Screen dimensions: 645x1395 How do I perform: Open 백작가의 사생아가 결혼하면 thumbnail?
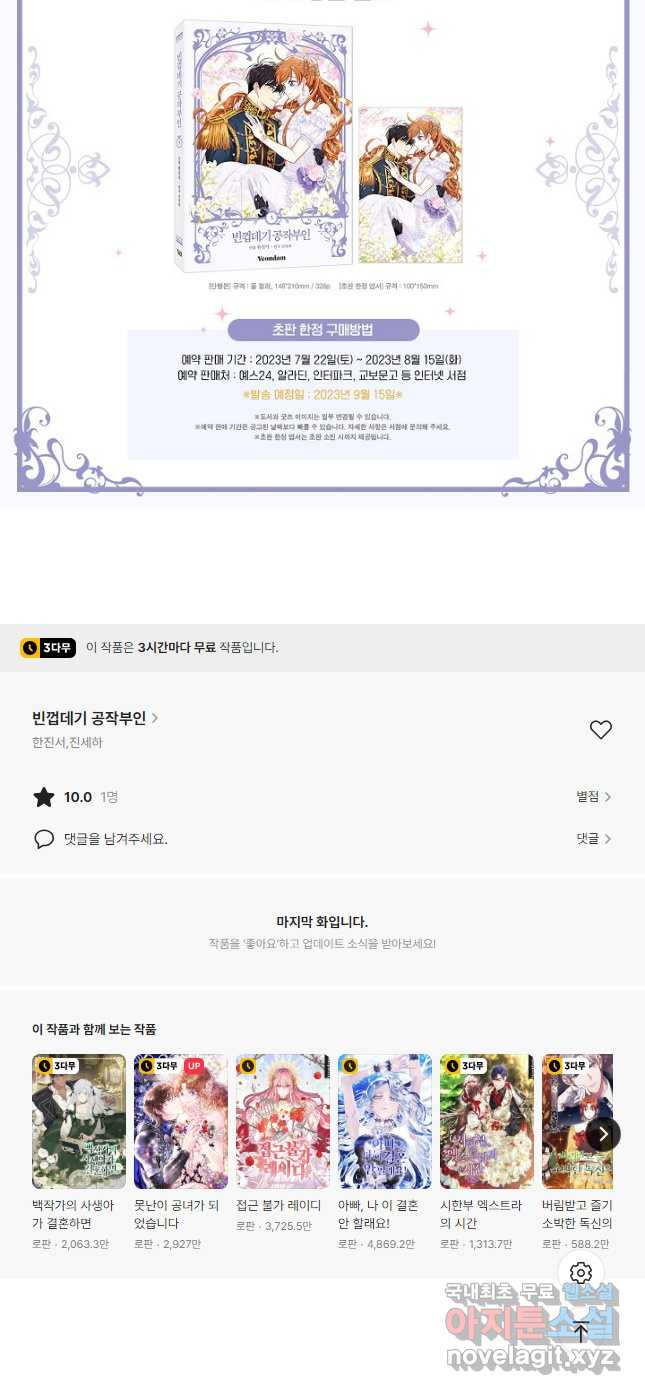pos(79,1121)
